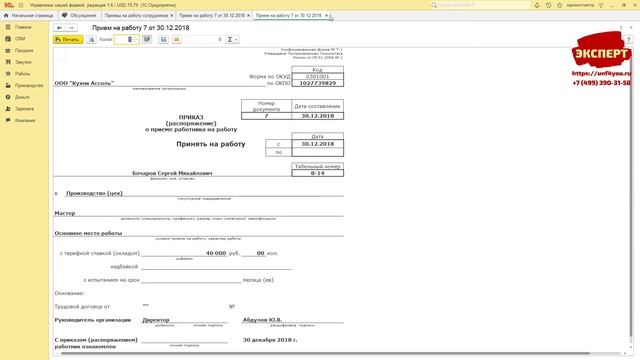Expand the Sigma dropdown

point(232,40)
